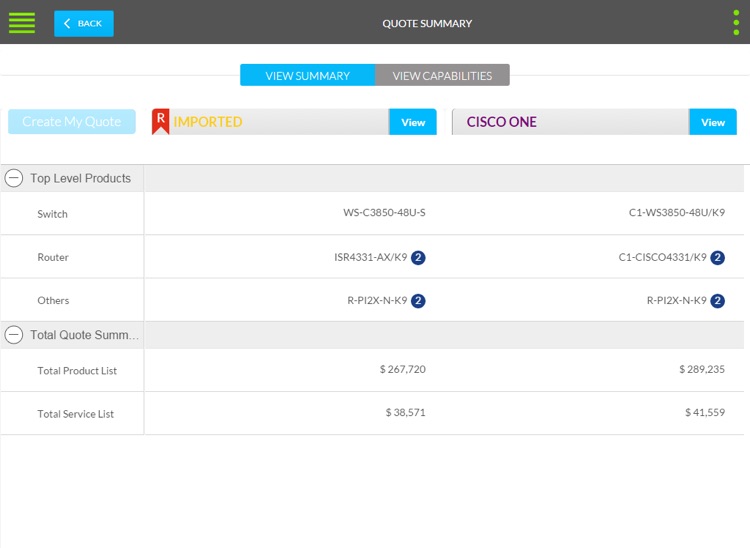Click the Others row label
Viewport: 750px width, 548px height.
click(x=53, y=300)
